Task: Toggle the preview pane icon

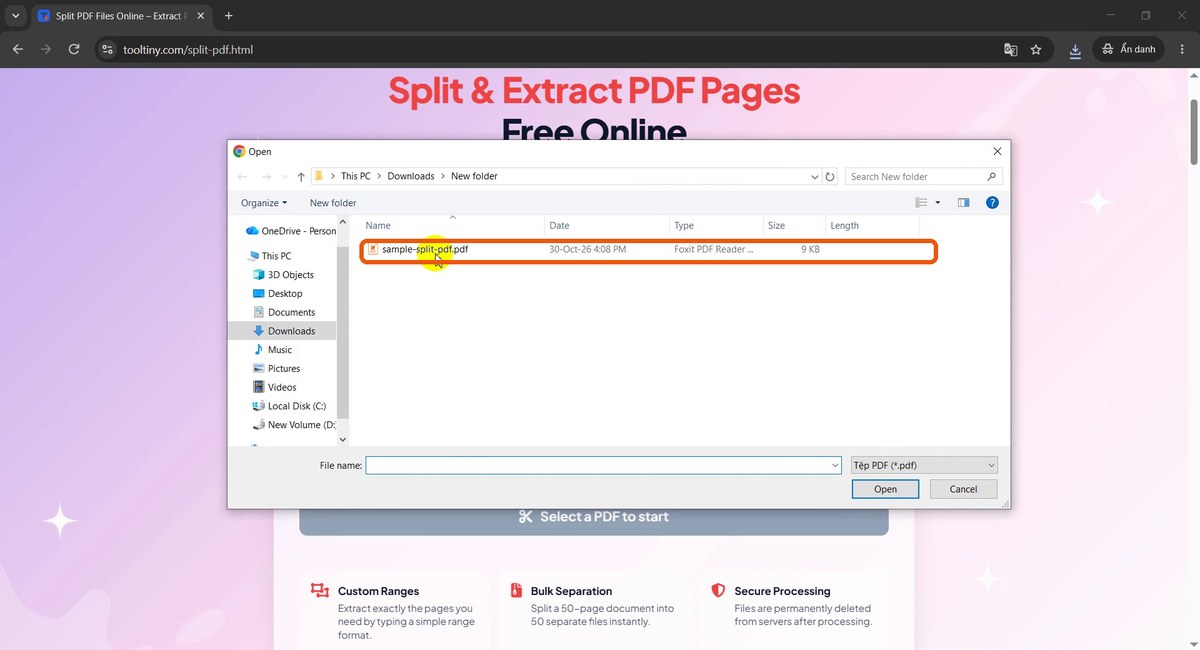Action: [x=963, y=203]
